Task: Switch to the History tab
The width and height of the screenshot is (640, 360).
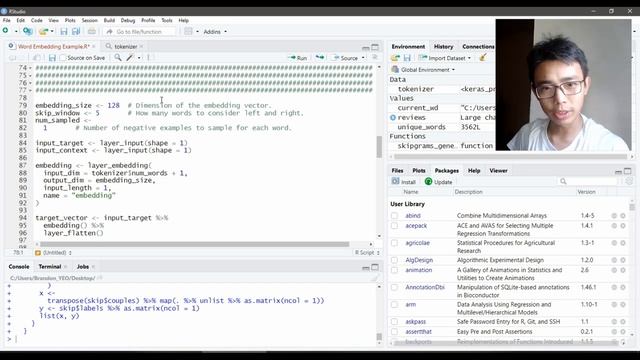Action: (443, 47)
